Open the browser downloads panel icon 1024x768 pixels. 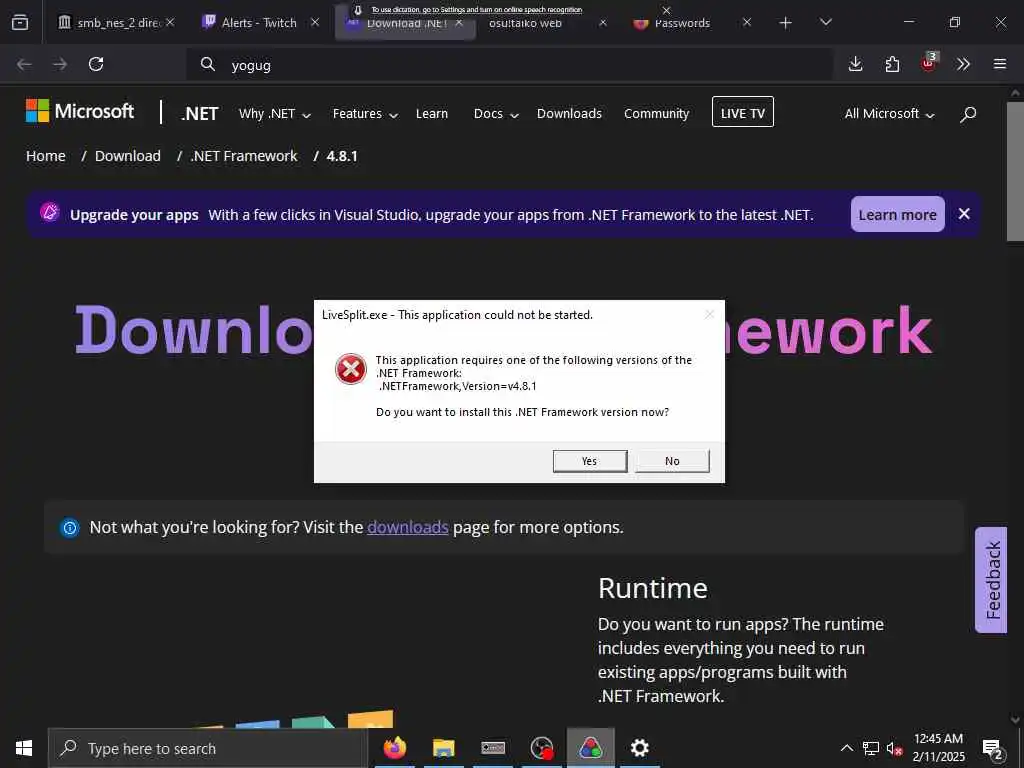[x=856, y=64]
